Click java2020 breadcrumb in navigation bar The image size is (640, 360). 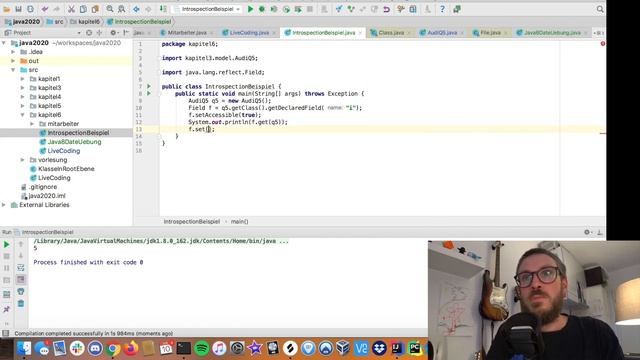pos(23,22)
